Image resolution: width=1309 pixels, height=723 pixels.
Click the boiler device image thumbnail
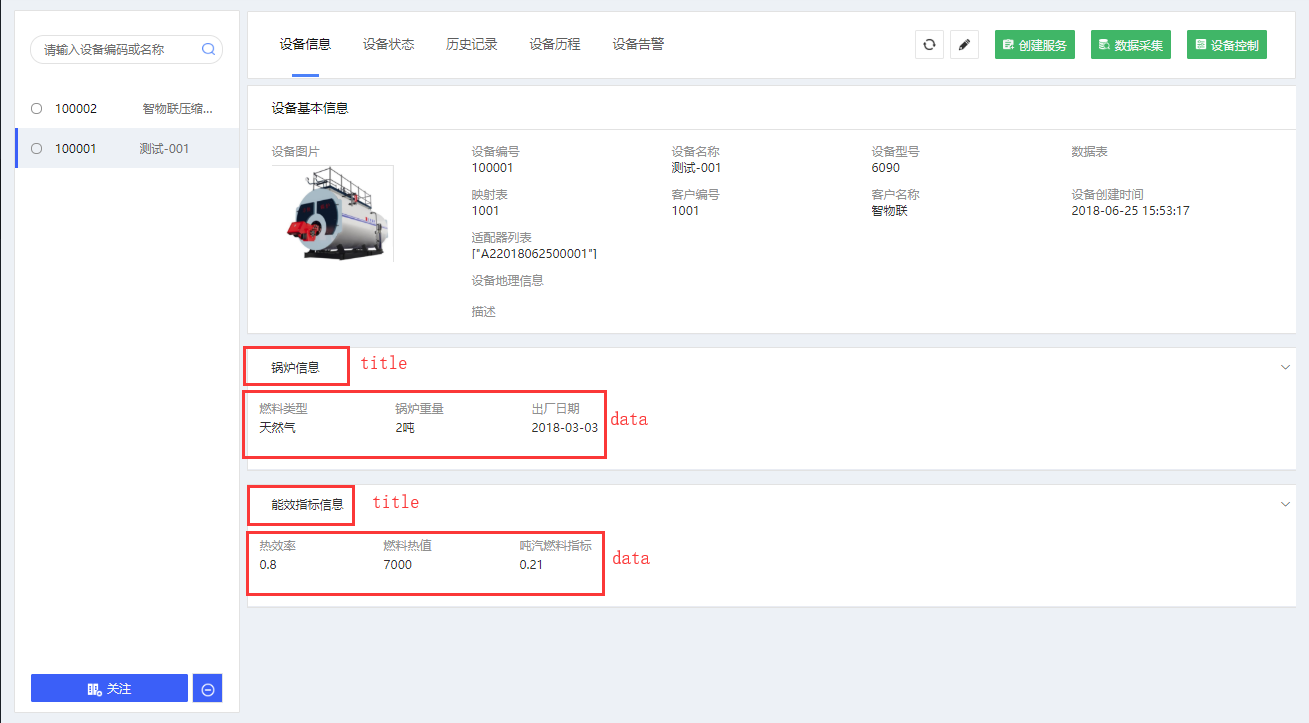point(332,214)
